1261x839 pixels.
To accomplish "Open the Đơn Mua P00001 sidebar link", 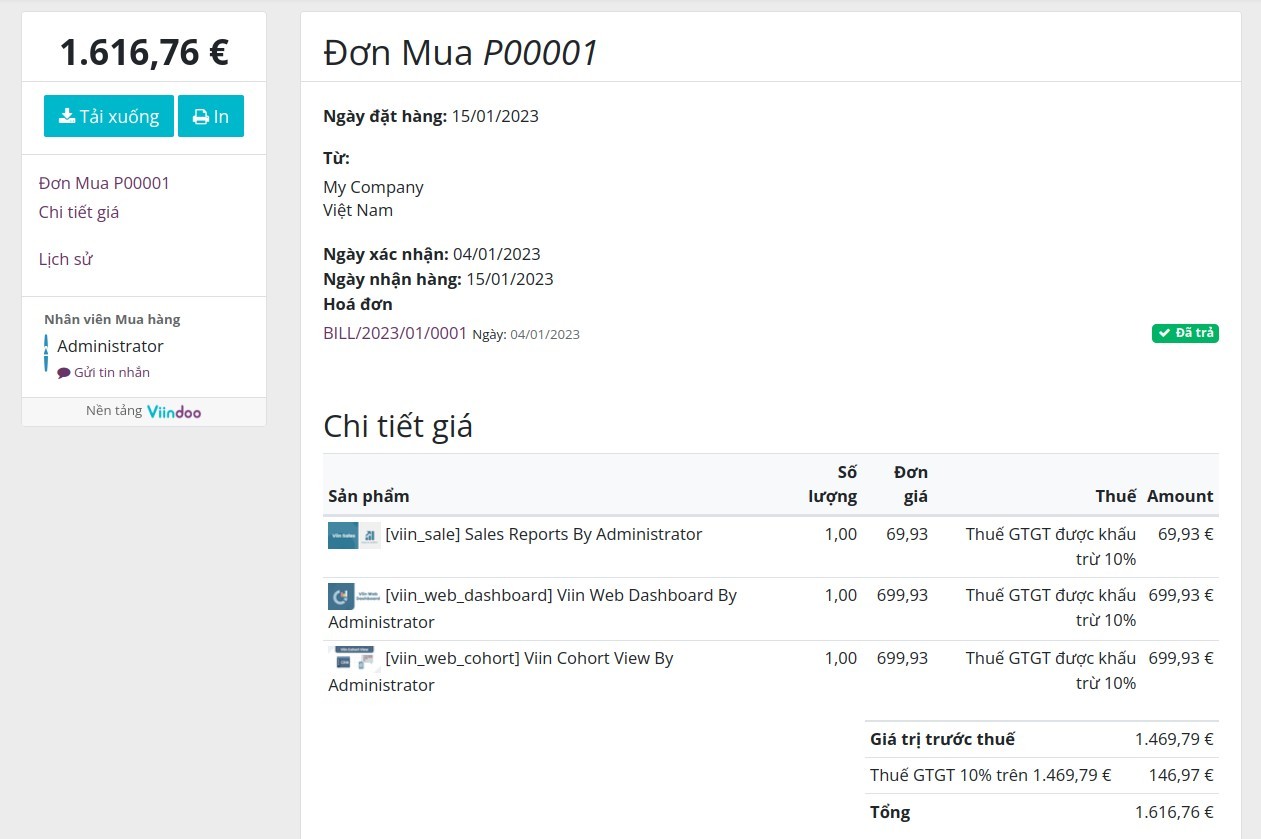I will tap(104, 183).
